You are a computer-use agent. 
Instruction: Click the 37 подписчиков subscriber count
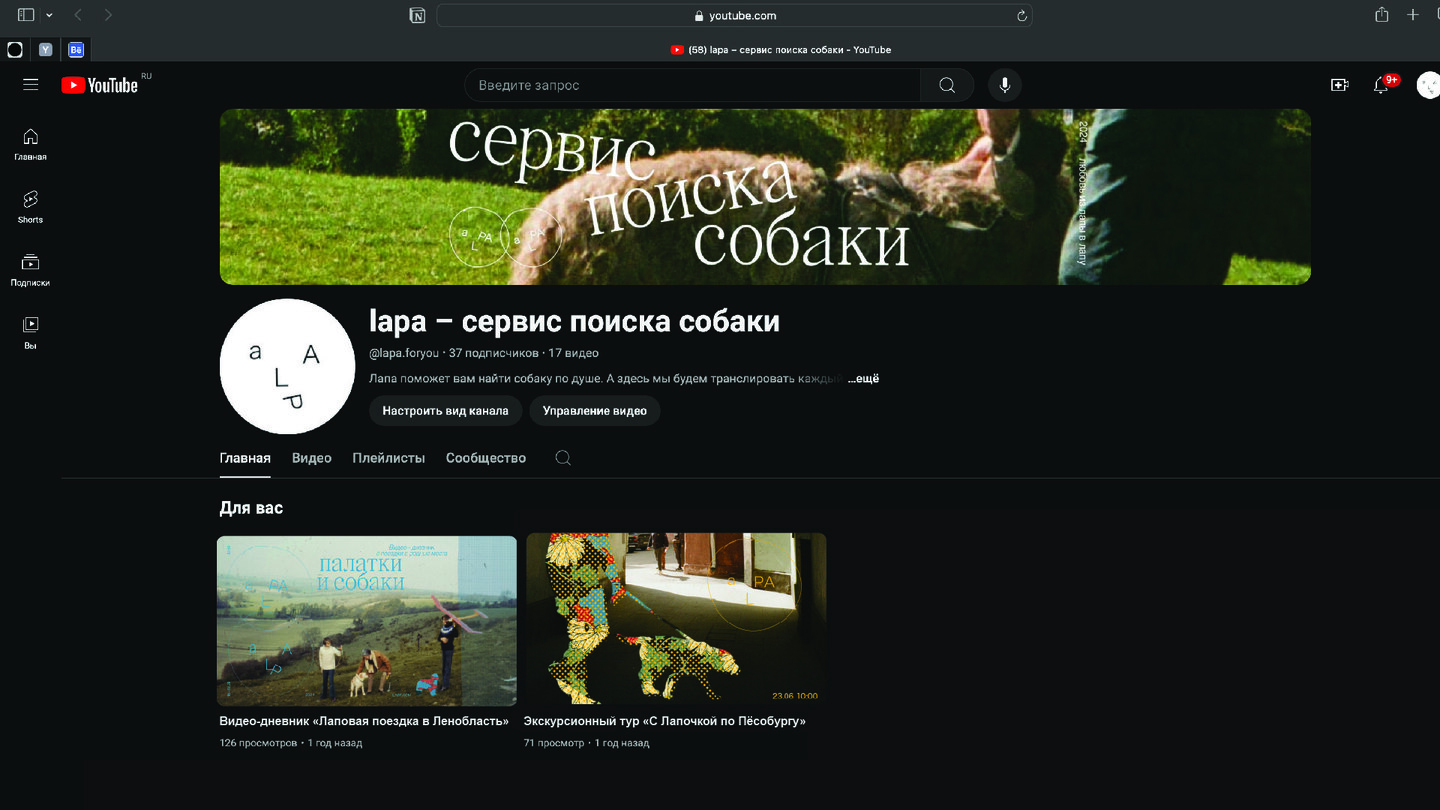tap(493, 353)
